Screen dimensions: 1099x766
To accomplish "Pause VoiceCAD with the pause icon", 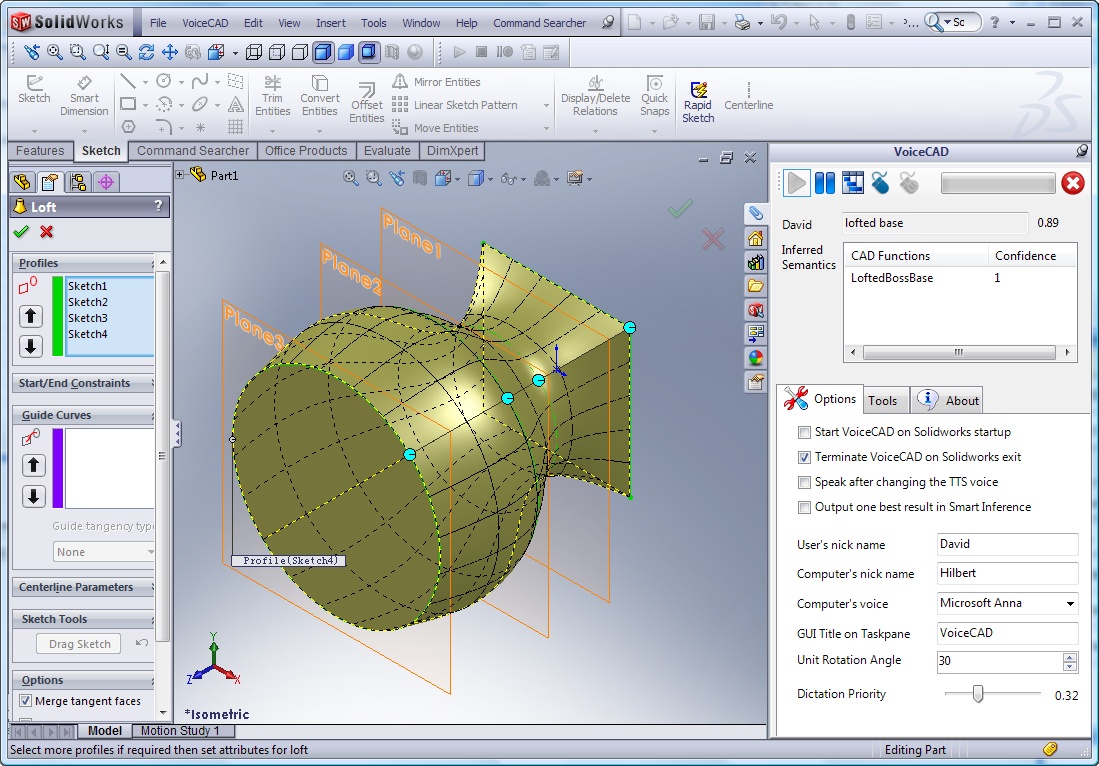I will (824, 183).
